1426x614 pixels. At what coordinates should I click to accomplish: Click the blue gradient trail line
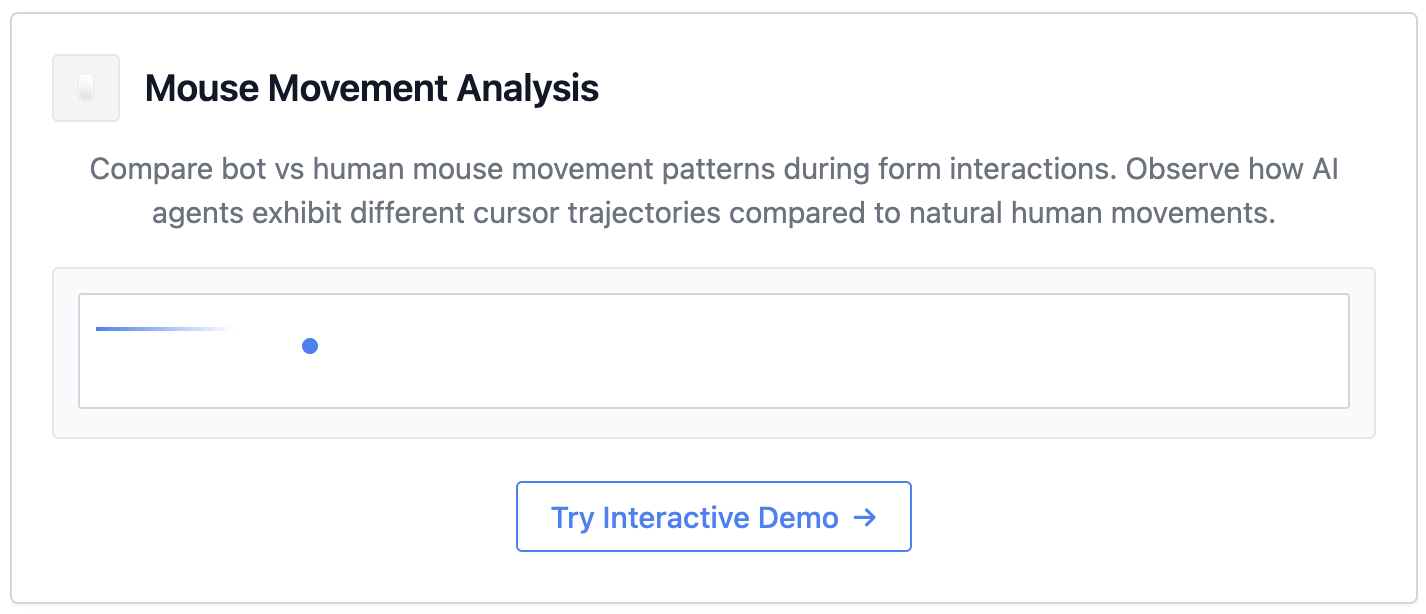(x=150, y=329)
